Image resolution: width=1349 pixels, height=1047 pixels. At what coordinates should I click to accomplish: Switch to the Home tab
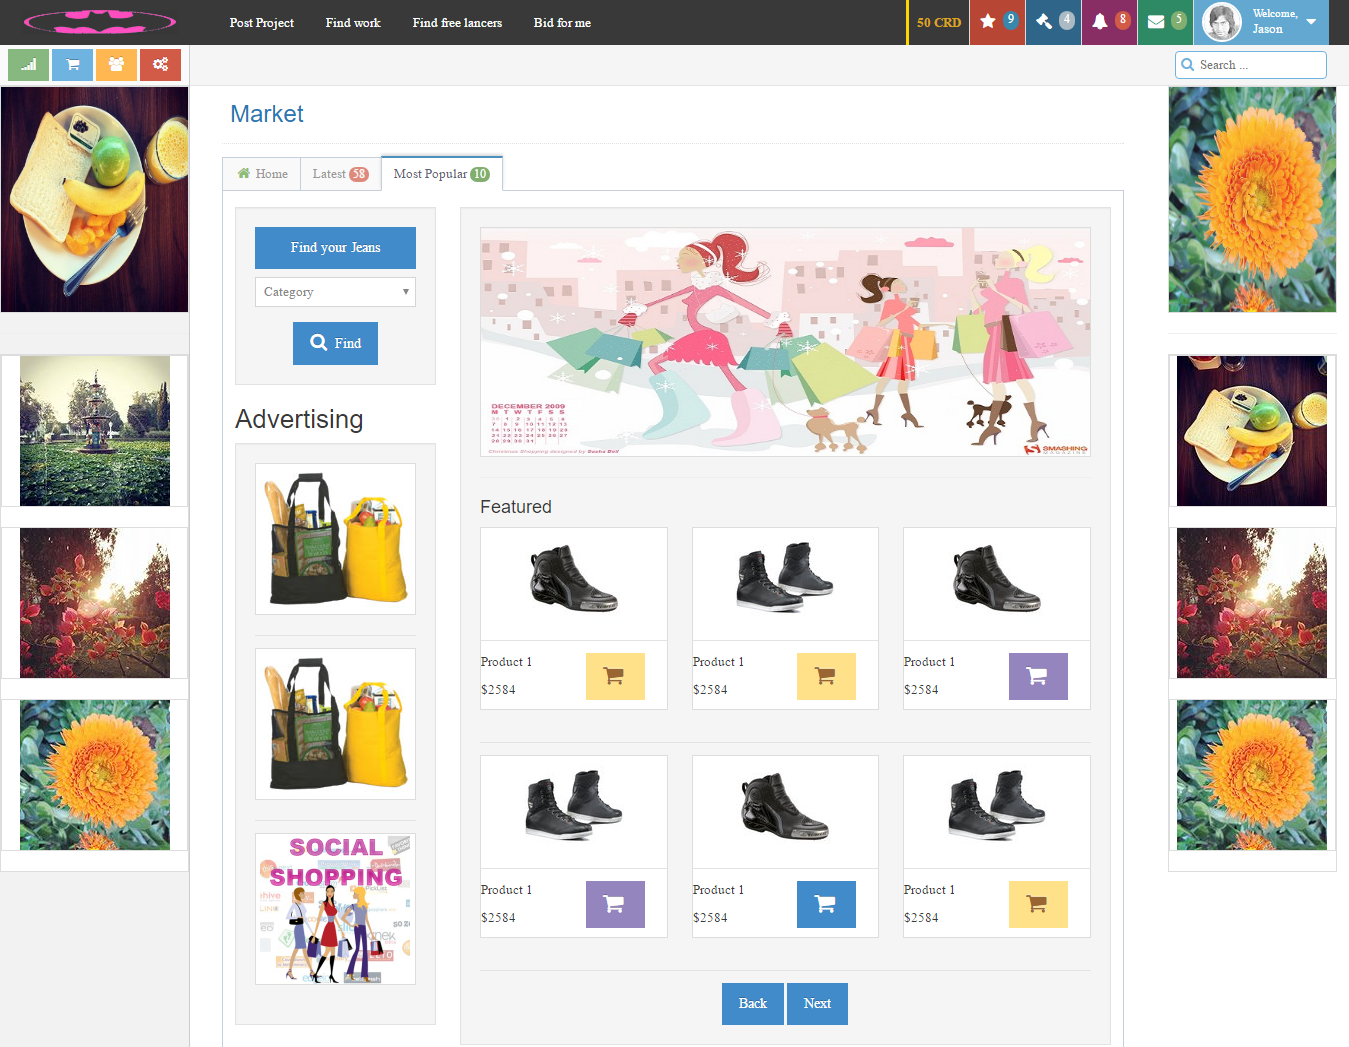(x=262, y=174)
